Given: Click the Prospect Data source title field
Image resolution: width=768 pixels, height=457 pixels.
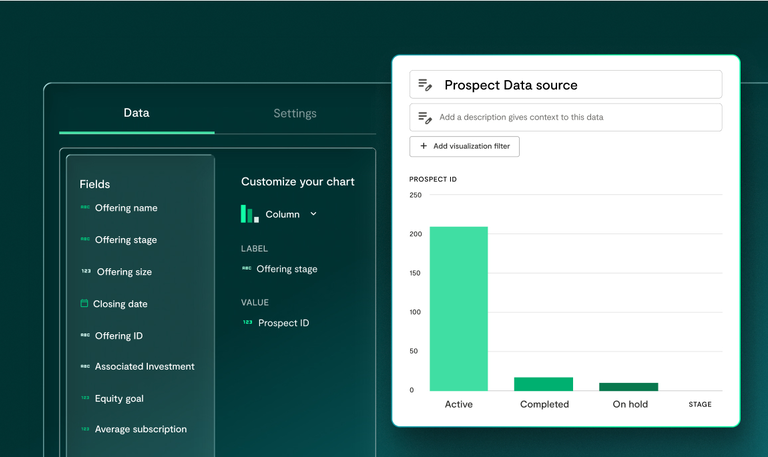Looking at the screenshot, I should click(x=575, y=85).
